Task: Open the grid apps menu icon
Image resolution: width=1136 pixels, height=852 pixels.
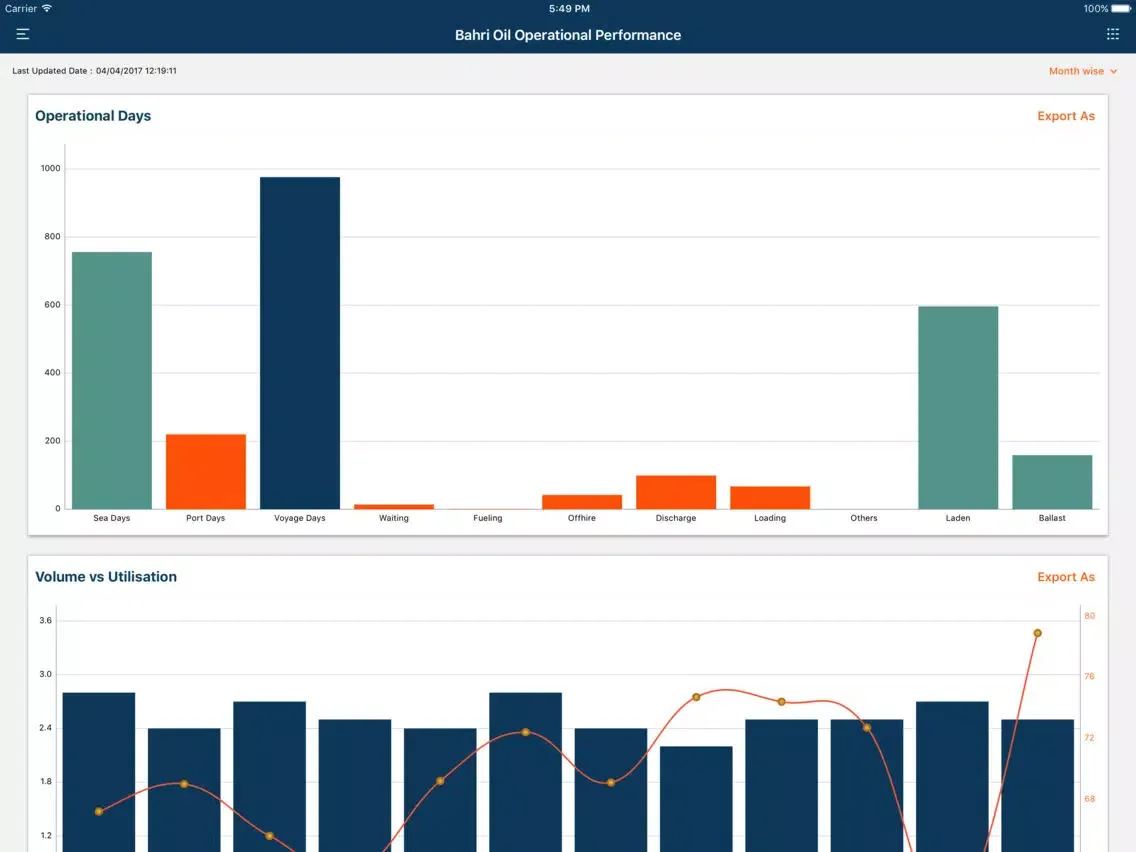Action: coord(1113,34)
